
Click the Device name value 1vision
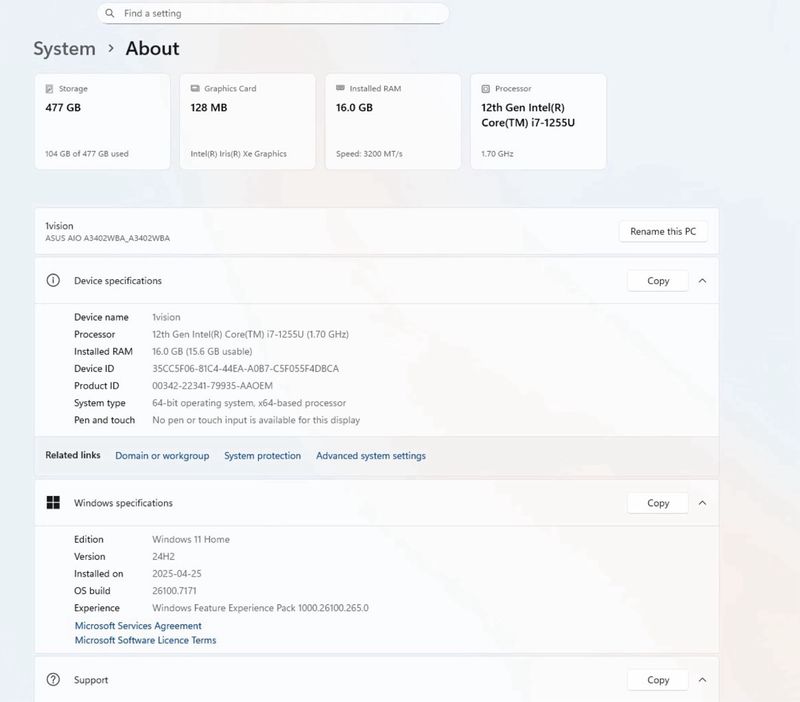point(166,317)
